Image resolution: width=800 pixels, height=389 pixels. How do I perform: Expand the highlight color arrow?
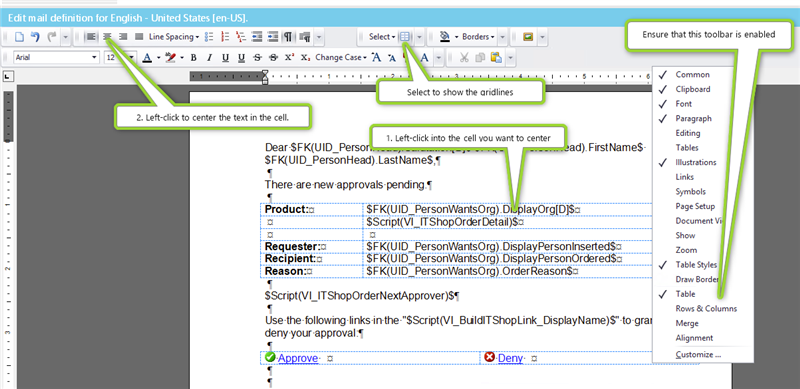click(x=182, y=58)
